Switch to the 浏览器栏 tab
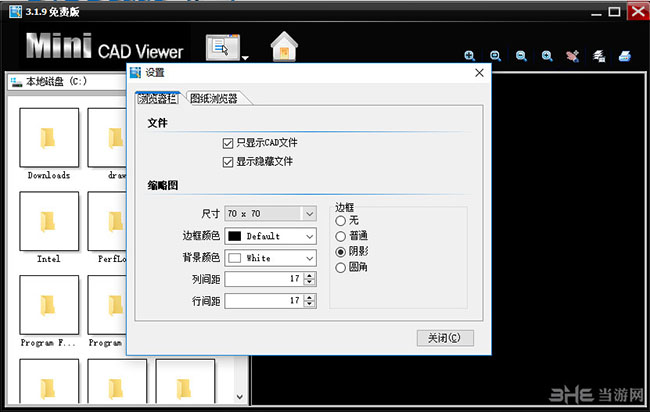The width and height of the screenshot is (650, 412). coord(158,99)
